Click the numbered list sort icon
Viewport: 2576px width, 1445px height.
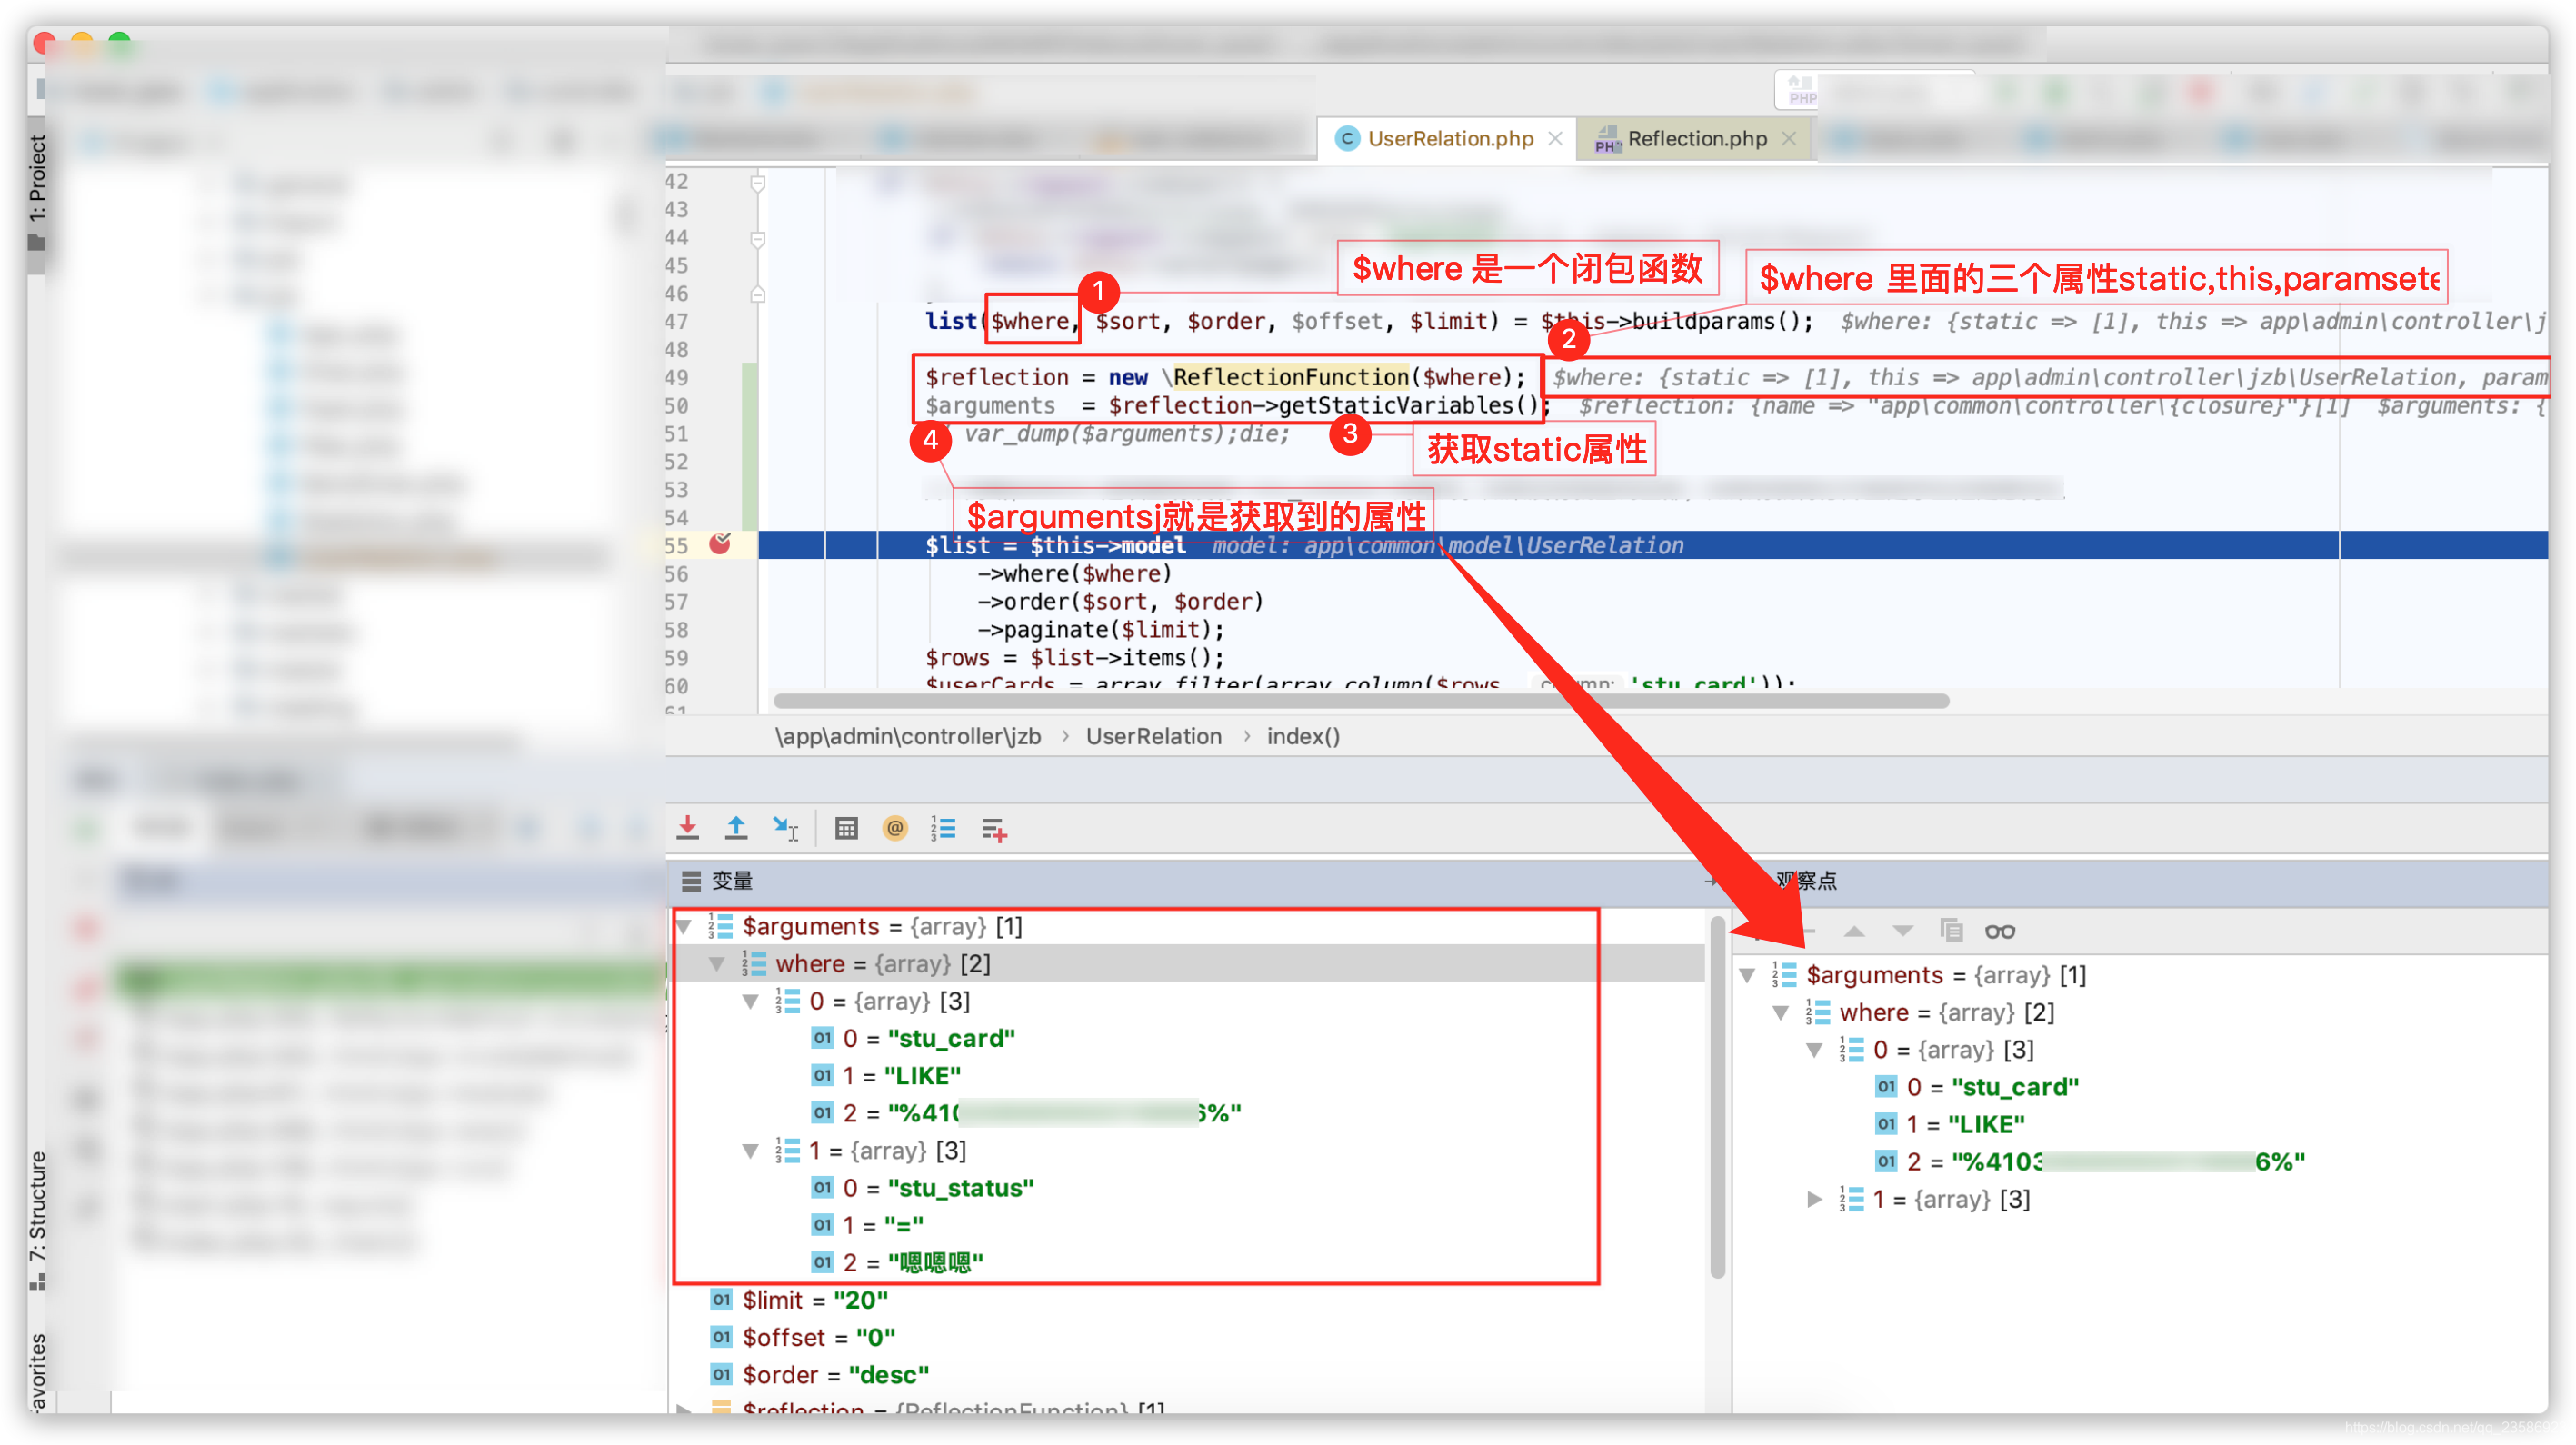click(x=943, y=828)
